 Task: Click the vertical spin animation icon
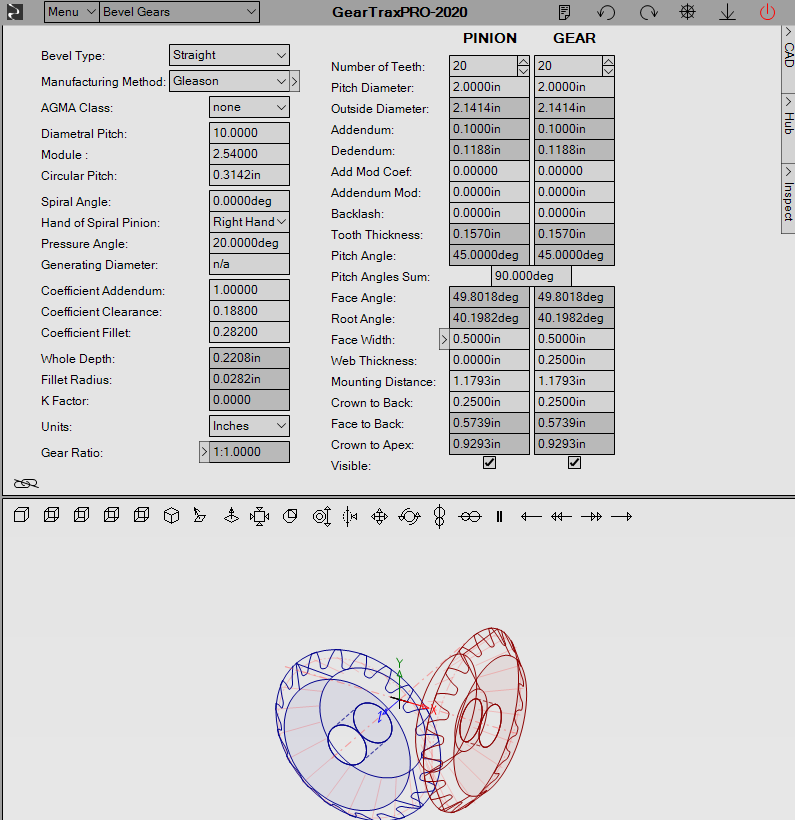click(439, 517)
